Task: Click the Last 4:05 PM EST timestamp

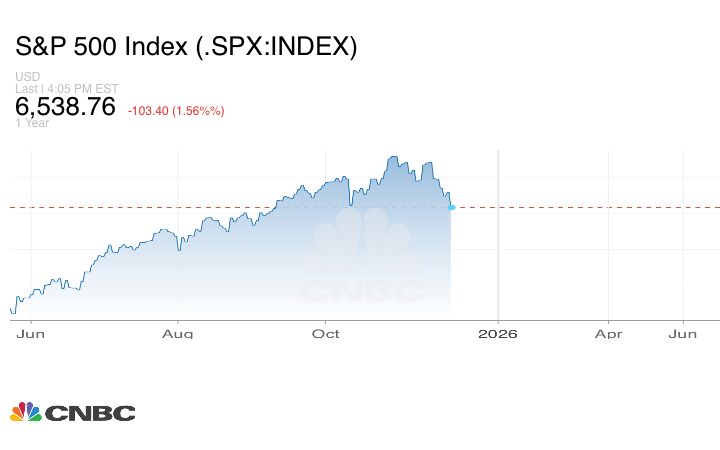Action: pyautogui.click(x=66, y=88)
